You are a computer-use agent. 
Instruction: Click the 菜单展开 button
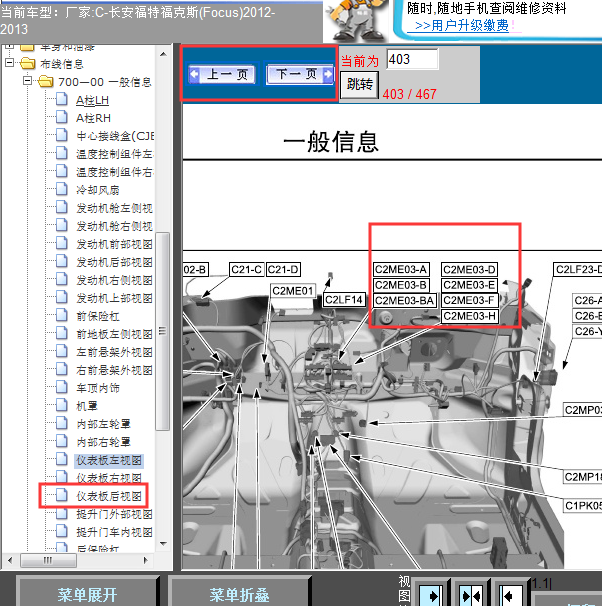click(87, 594)
